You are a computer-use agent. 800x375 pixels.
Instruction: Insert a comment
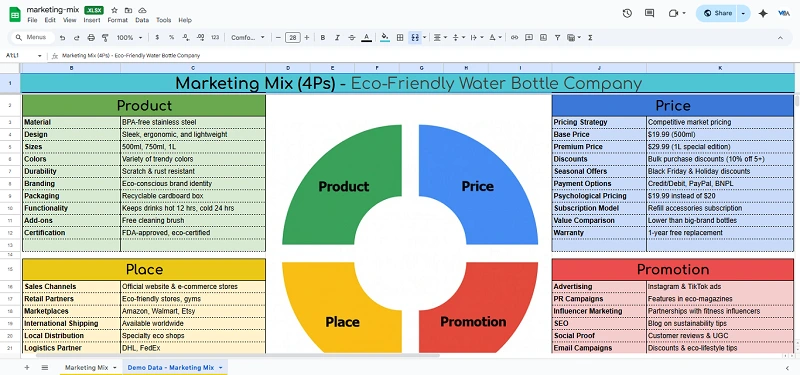[529, 38]
